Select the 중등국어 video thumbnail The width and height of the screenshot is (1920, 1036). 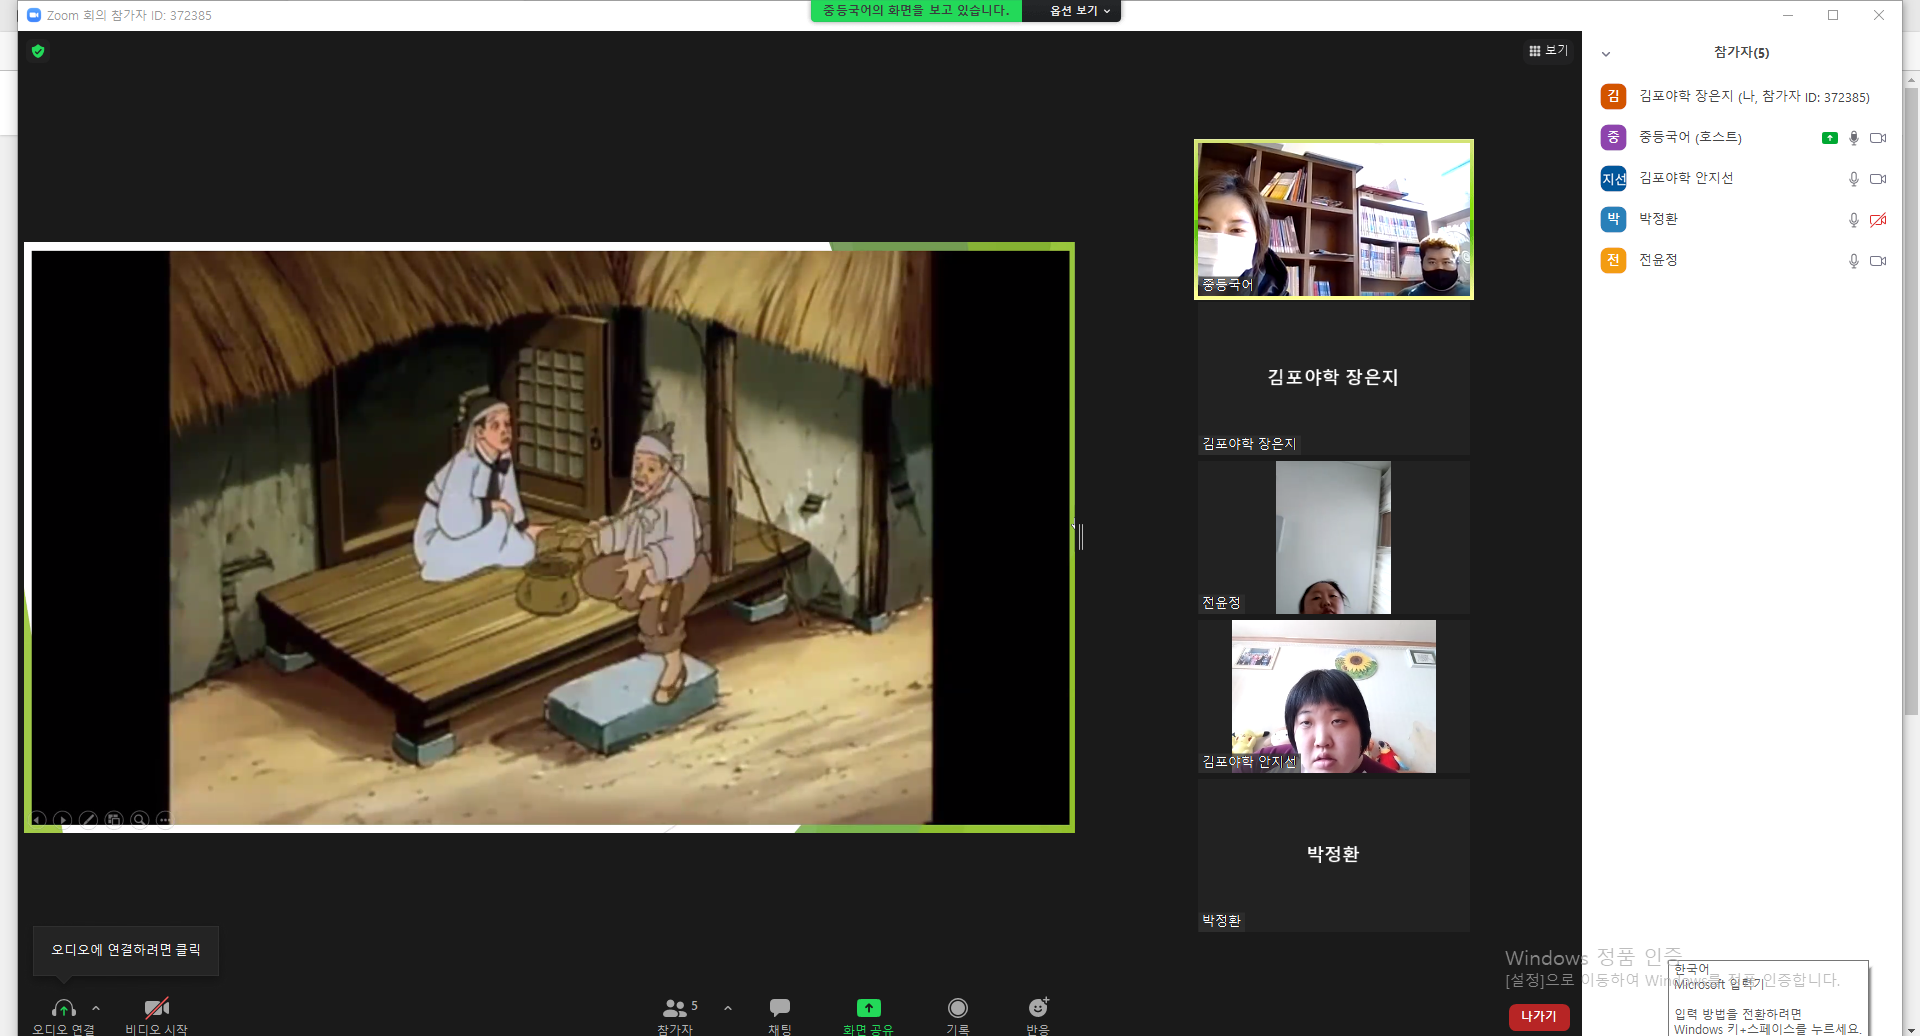pyautogui.click(x=1334, y=219)
